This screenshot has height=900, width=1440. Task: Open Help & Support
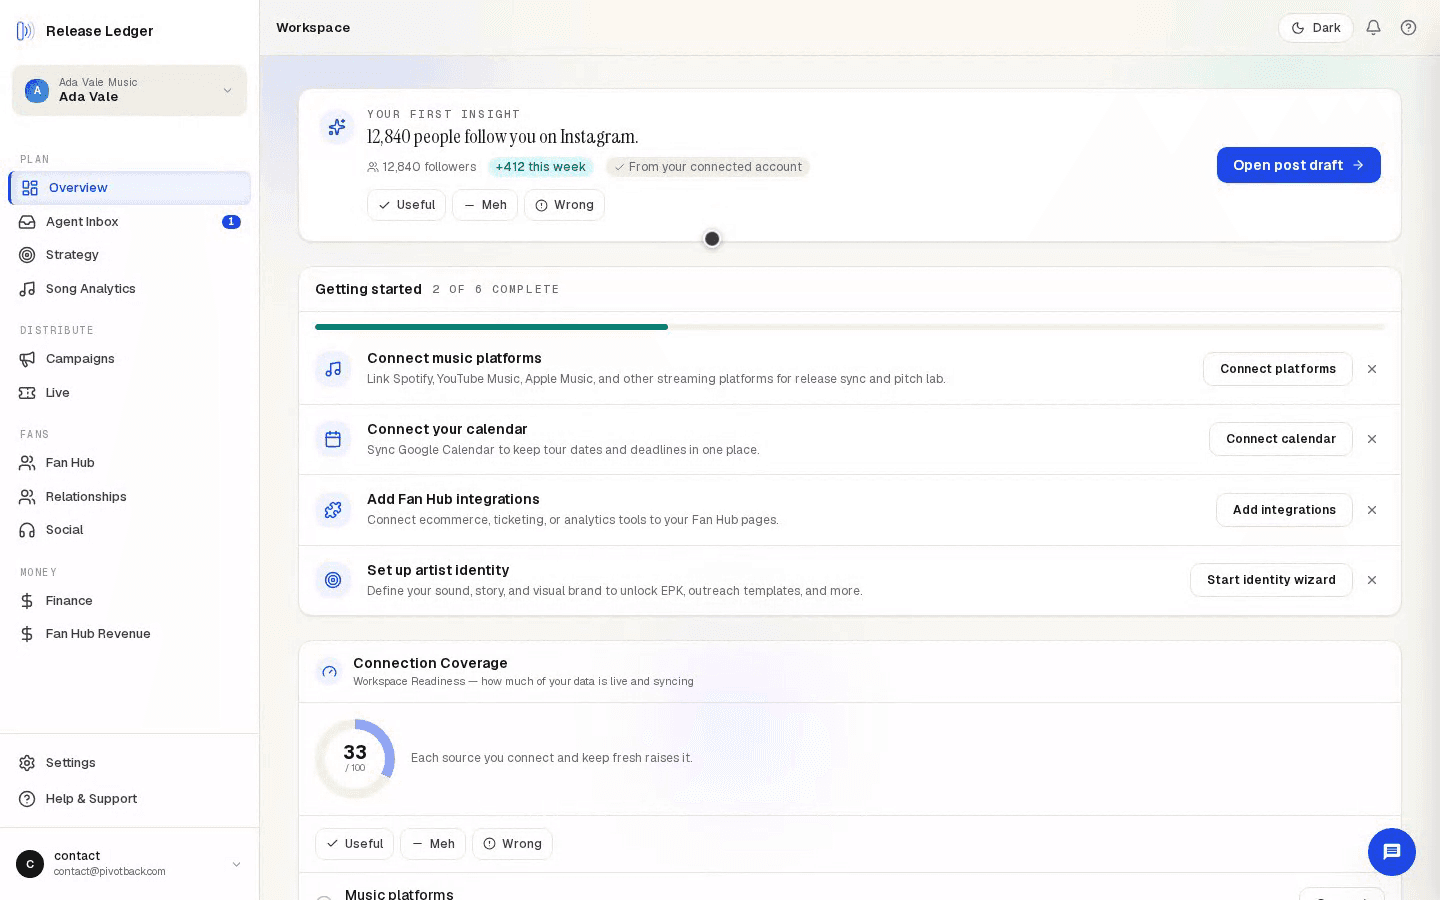pos(129,799)
